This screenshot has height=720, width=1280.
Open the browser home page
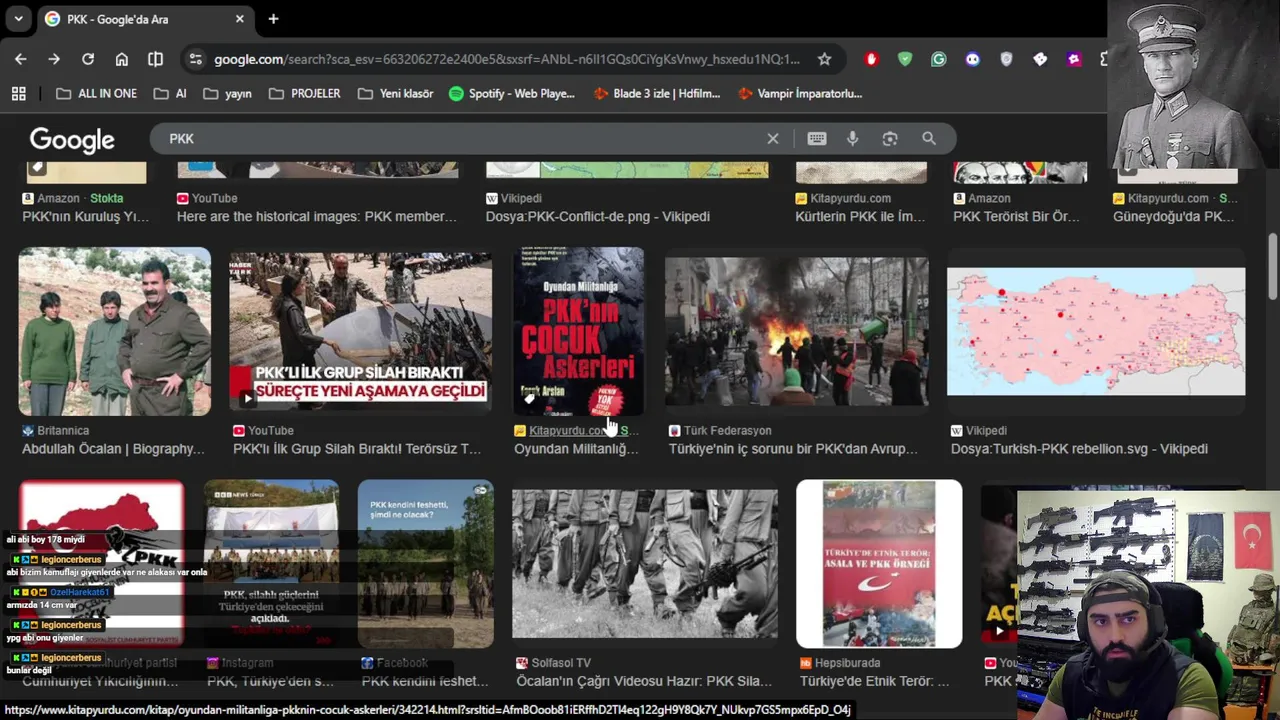pyautogui.click(x=122, y=59)
